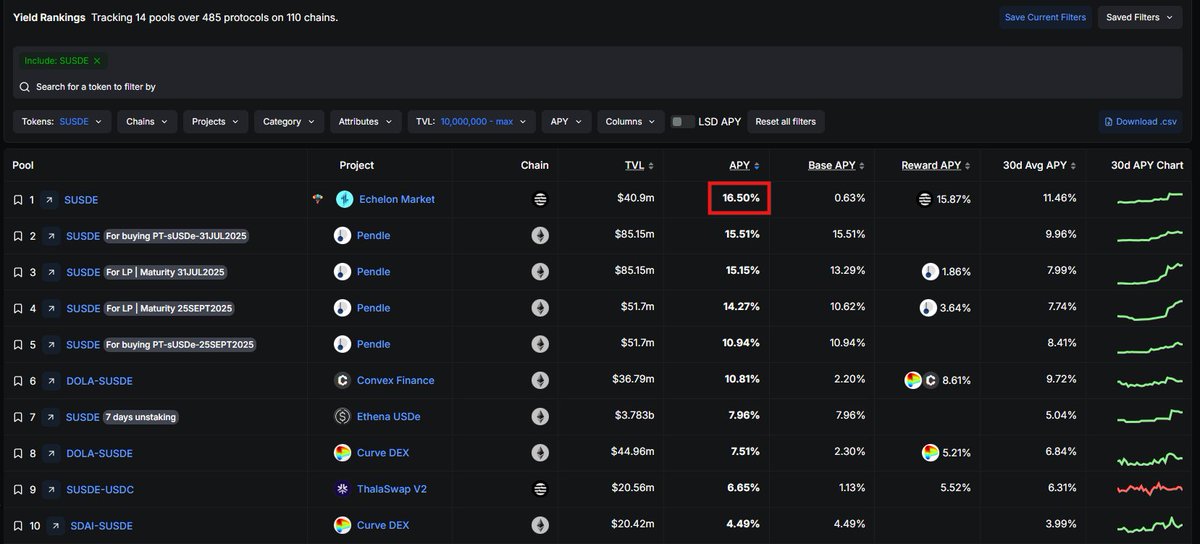Screen dimensions: 1200x544
Task: Open the Attributes filter dropdown
Action: 365,121
